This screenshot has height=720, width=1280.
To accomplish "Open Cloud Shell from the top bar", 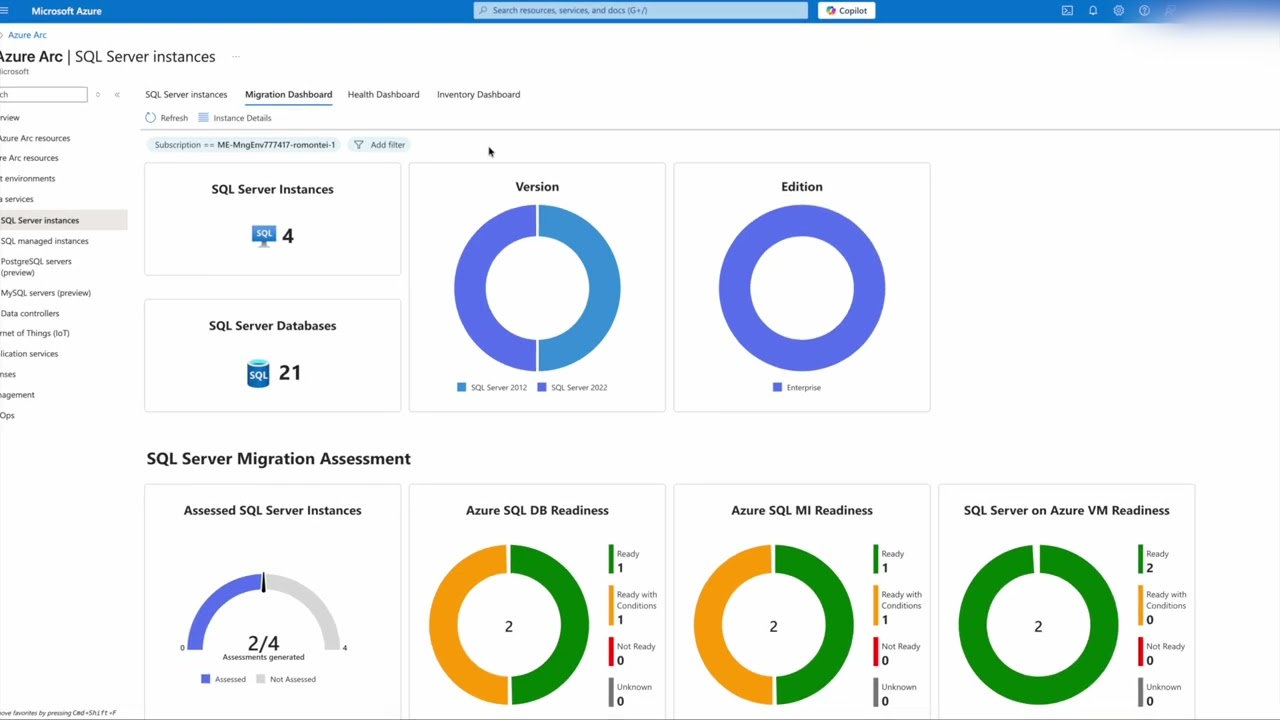I will click(x=1067, y=10).
